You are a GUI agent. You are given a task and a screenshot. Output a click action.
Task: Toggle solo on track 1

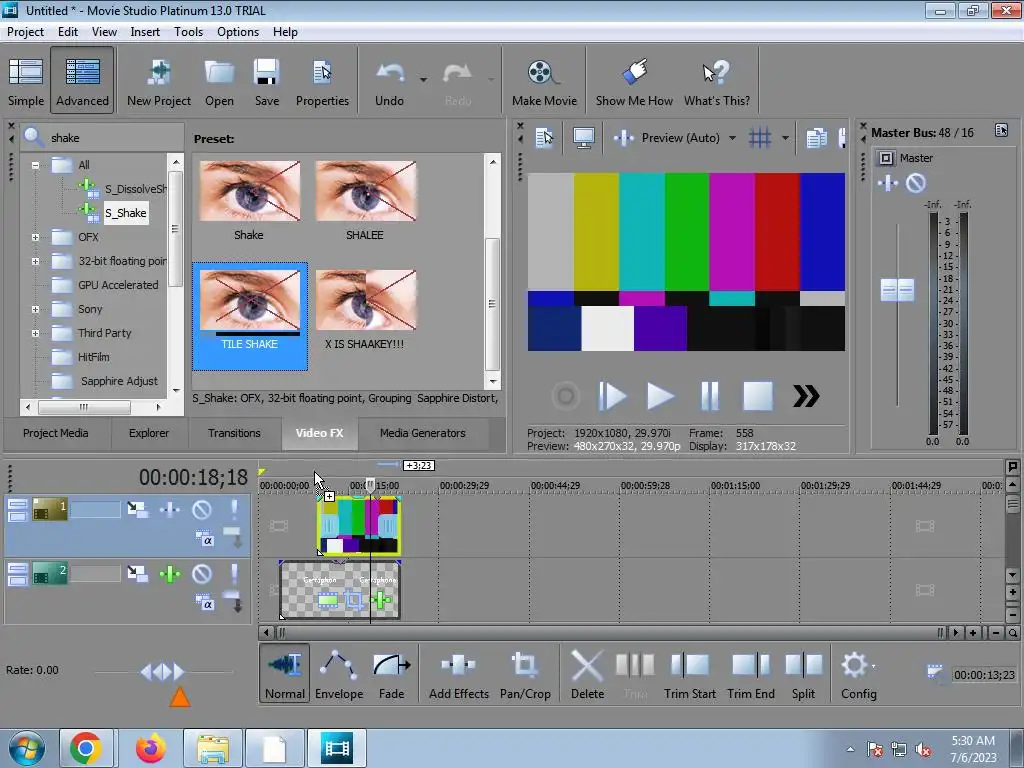click(x=234, y=509)
